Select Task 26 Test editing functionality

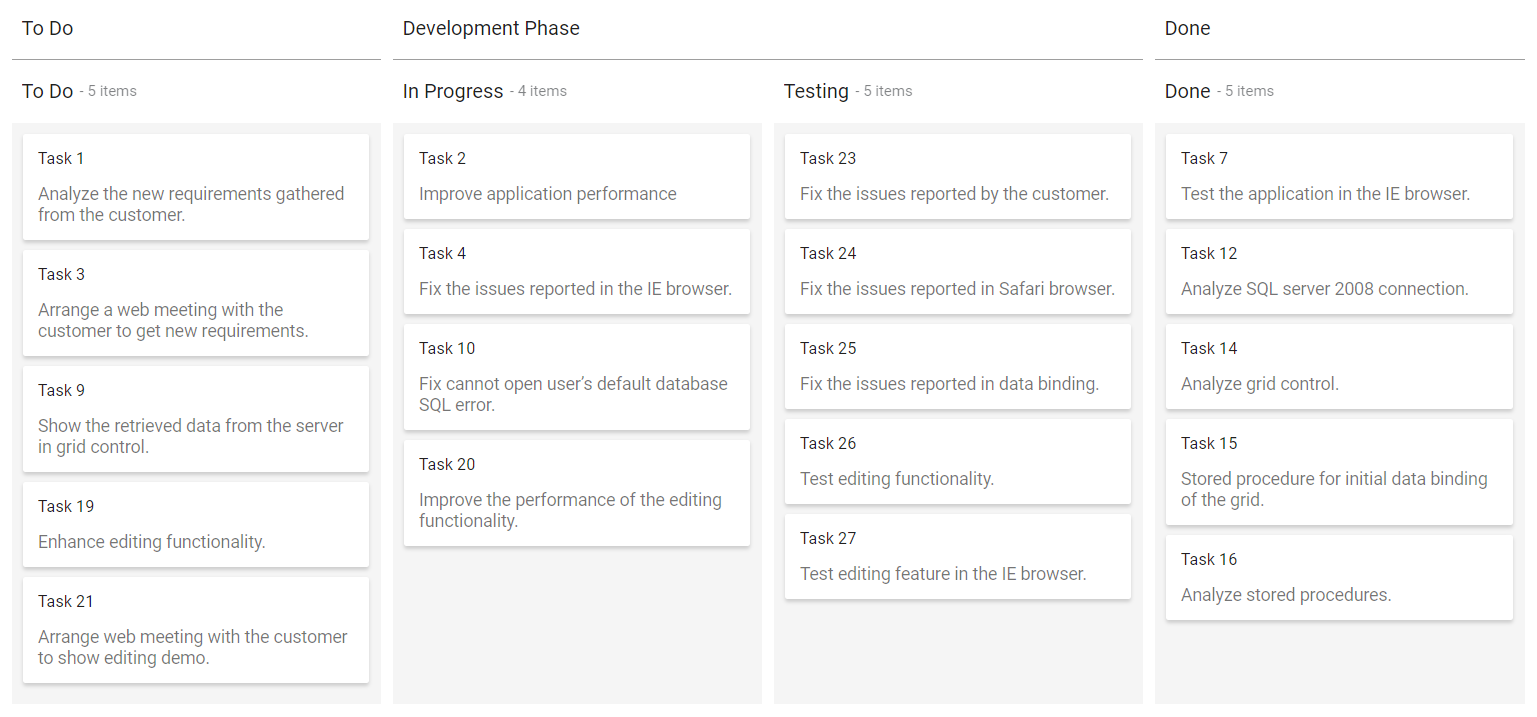[x=958, y=461]
